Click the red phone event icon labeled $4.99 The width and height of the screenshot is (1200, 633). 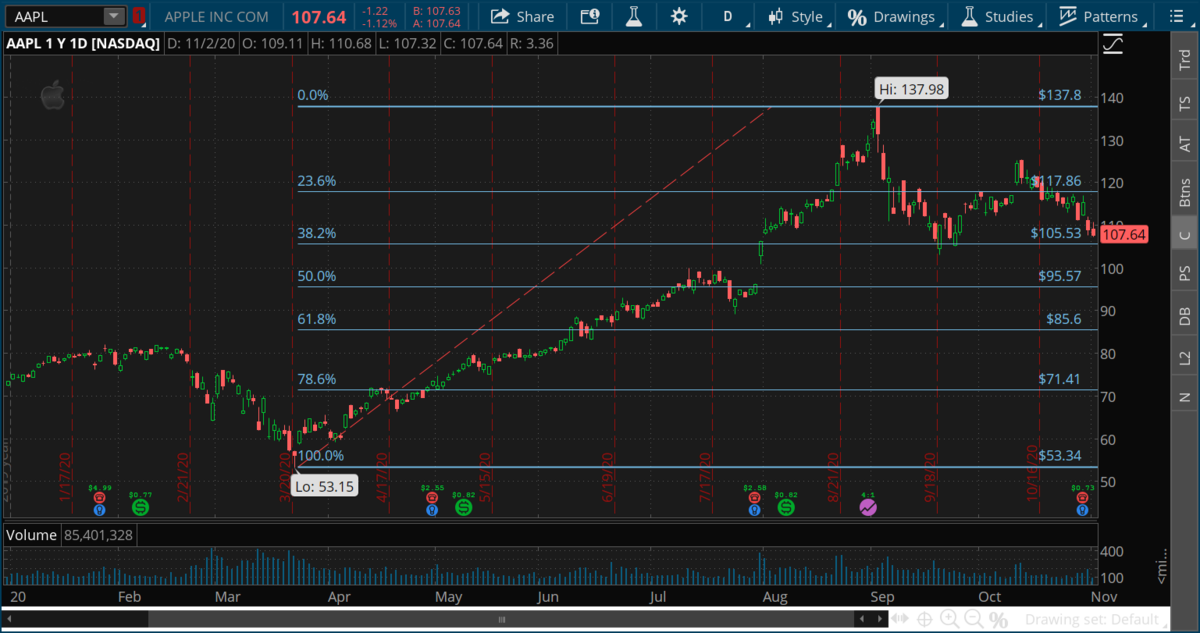99,497
